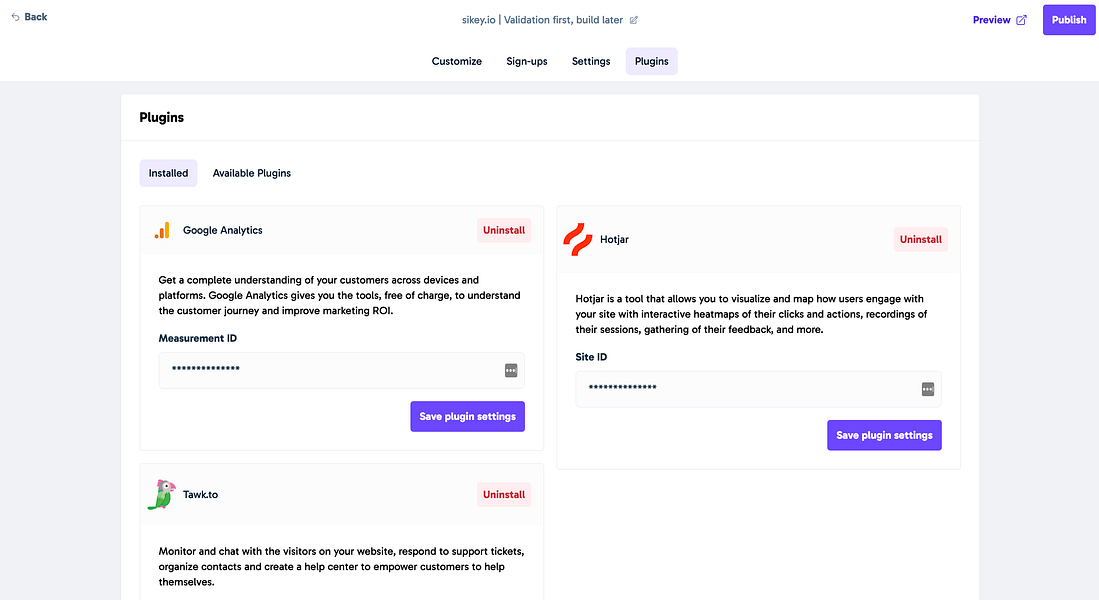Click the Google Analytics plugin icon
The width and height of the screenshot is (1099, 600).
pos(161,230)
